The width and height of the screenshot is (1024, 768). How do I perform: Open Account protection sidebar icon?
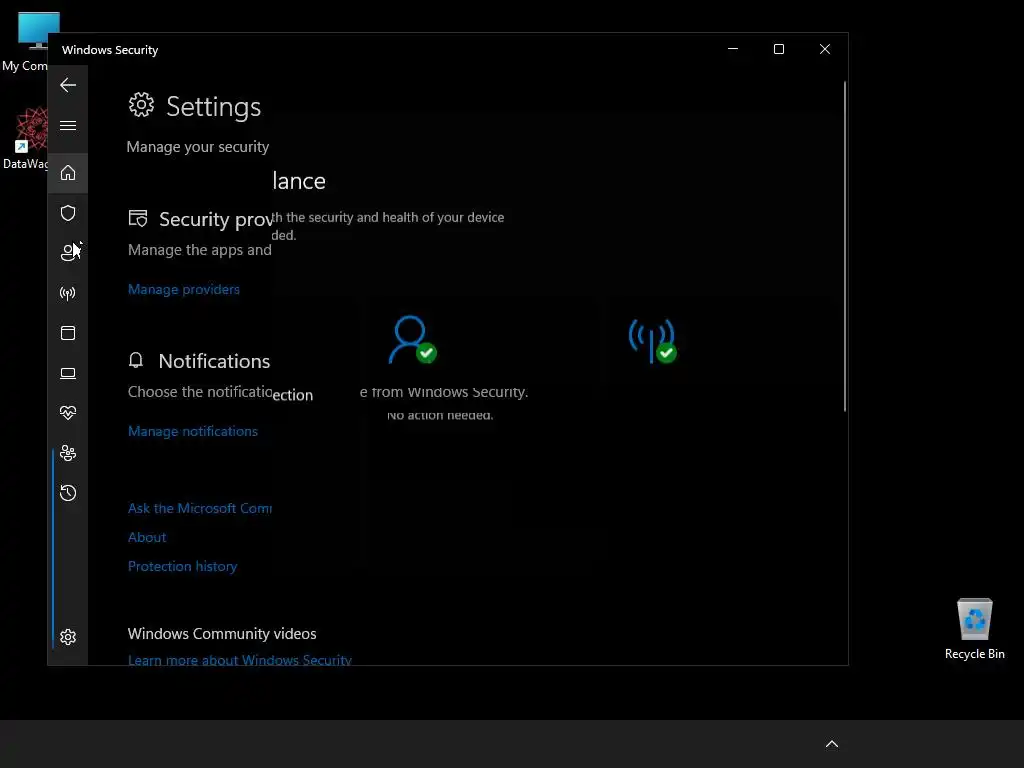tap(69, 253)
